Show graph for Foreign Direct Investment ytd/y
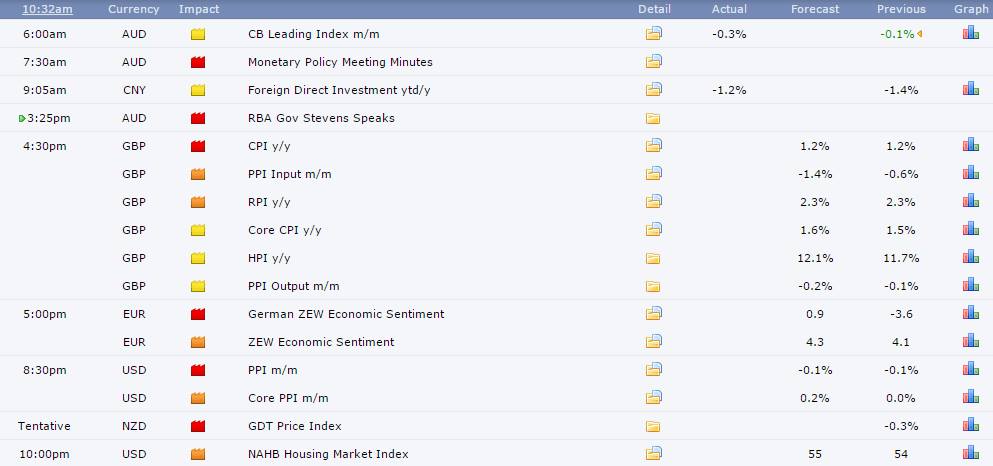 pos(970,90)
